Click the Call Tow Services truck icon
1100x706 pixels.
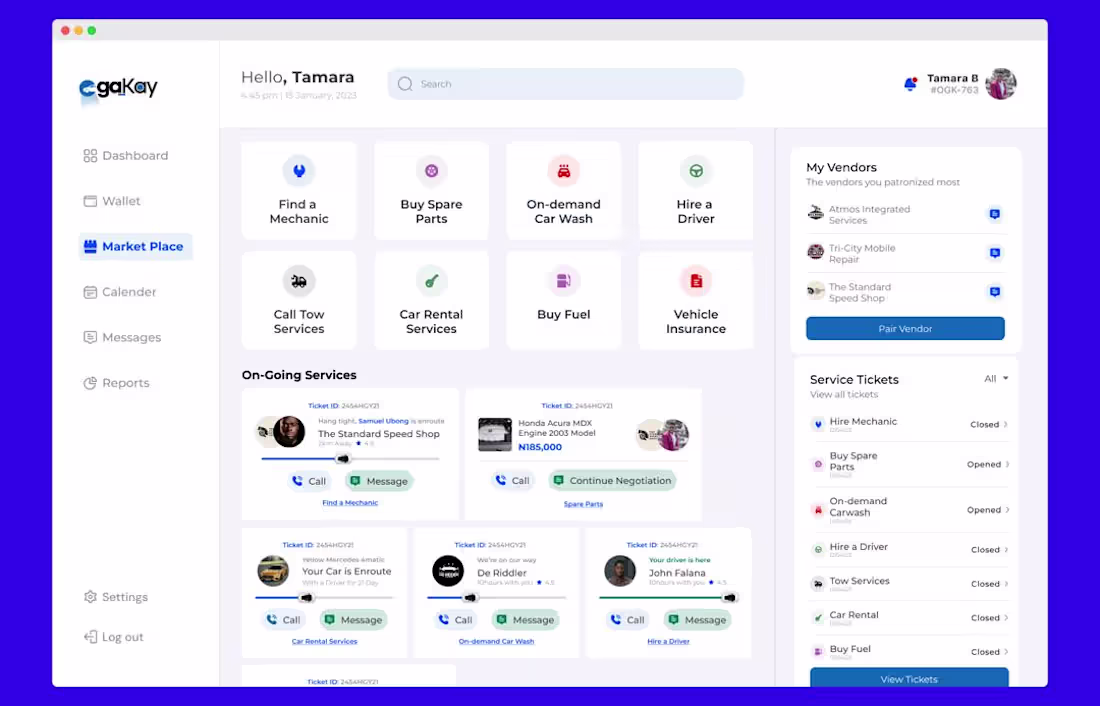(x=299, y=281)
